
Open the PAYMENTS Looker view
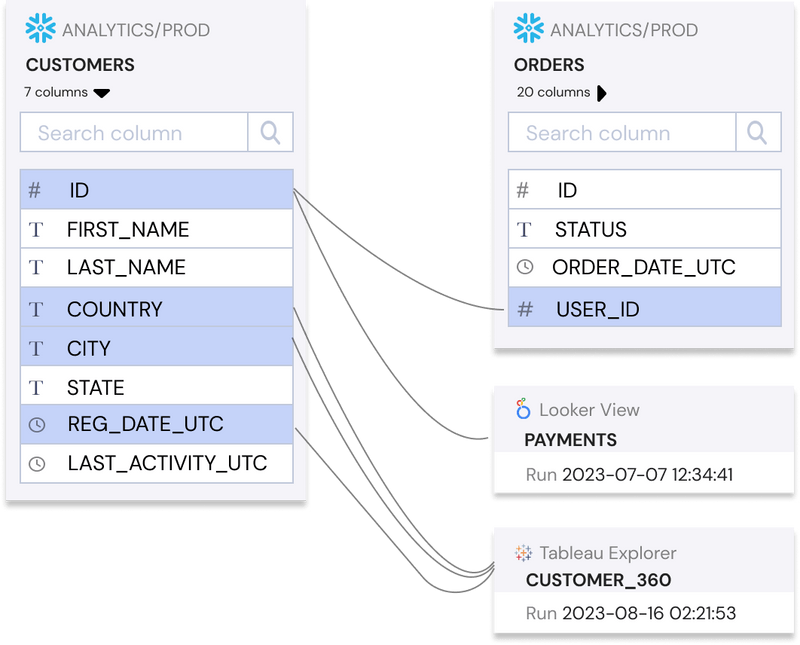click(569, 439)
